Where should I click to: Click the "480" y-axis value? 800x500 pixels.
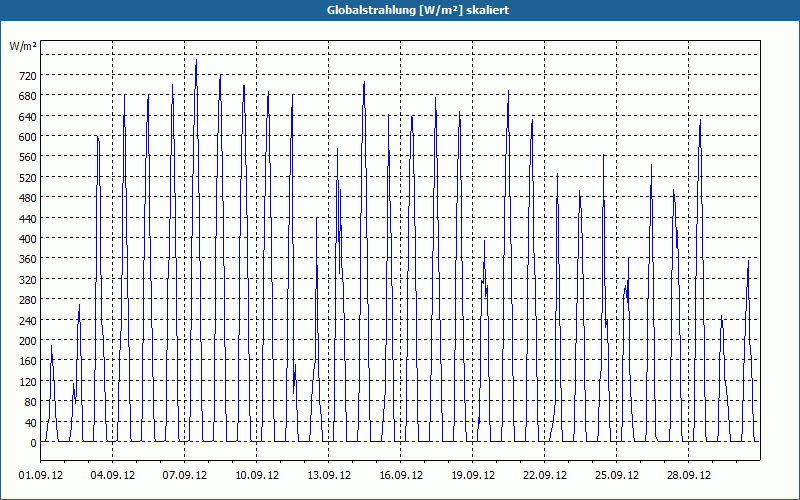(28, 198)
